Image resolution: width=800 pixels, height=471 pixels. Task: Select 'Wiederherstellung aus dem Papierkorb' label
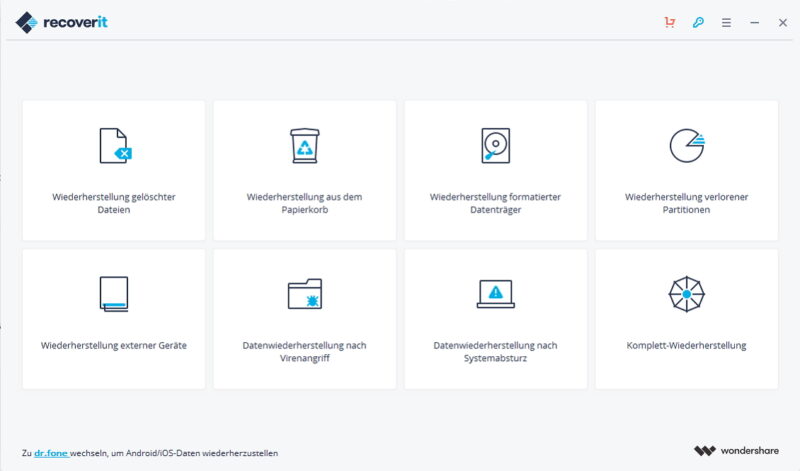[x=305, y=203]
